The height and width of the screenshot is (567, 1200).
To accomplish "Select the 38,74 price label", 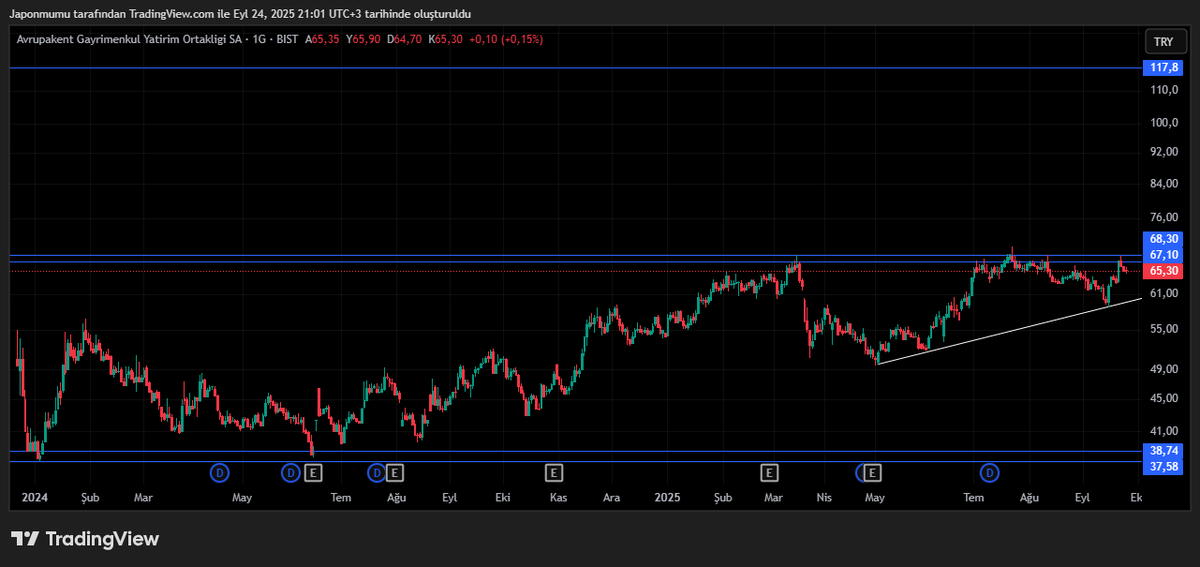I will [x=1161, y=451].
